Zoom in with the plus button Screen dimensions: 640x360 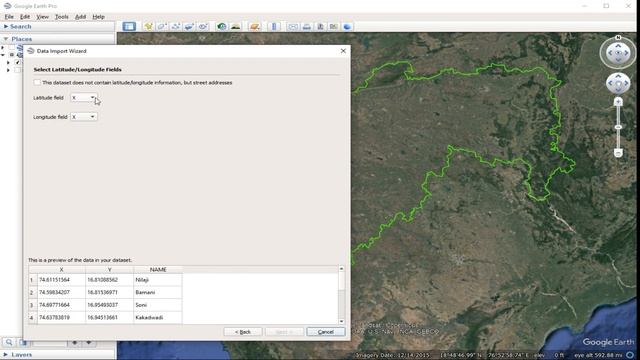pyautogui.click(x=618, y=102)
